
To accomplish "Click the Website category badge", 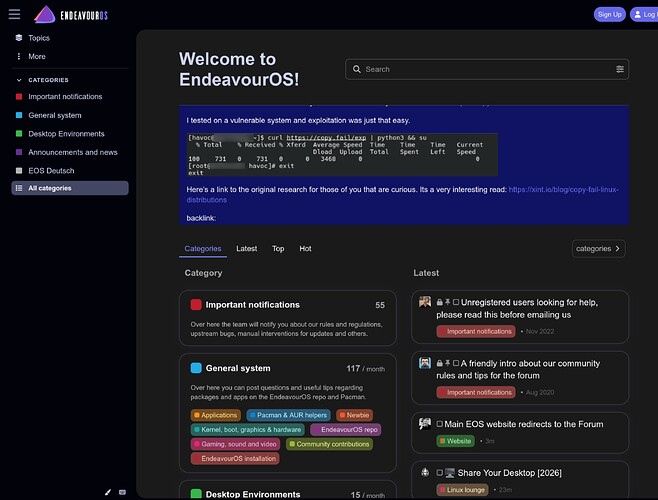I will (x=455, y=441).
